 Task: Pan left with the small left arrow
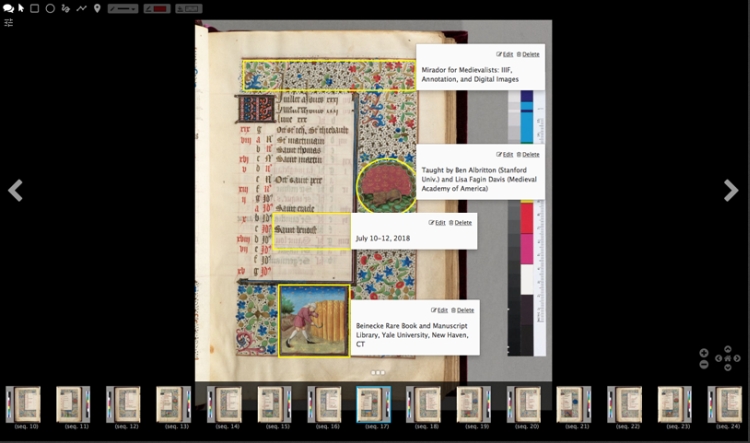(718, 358)
